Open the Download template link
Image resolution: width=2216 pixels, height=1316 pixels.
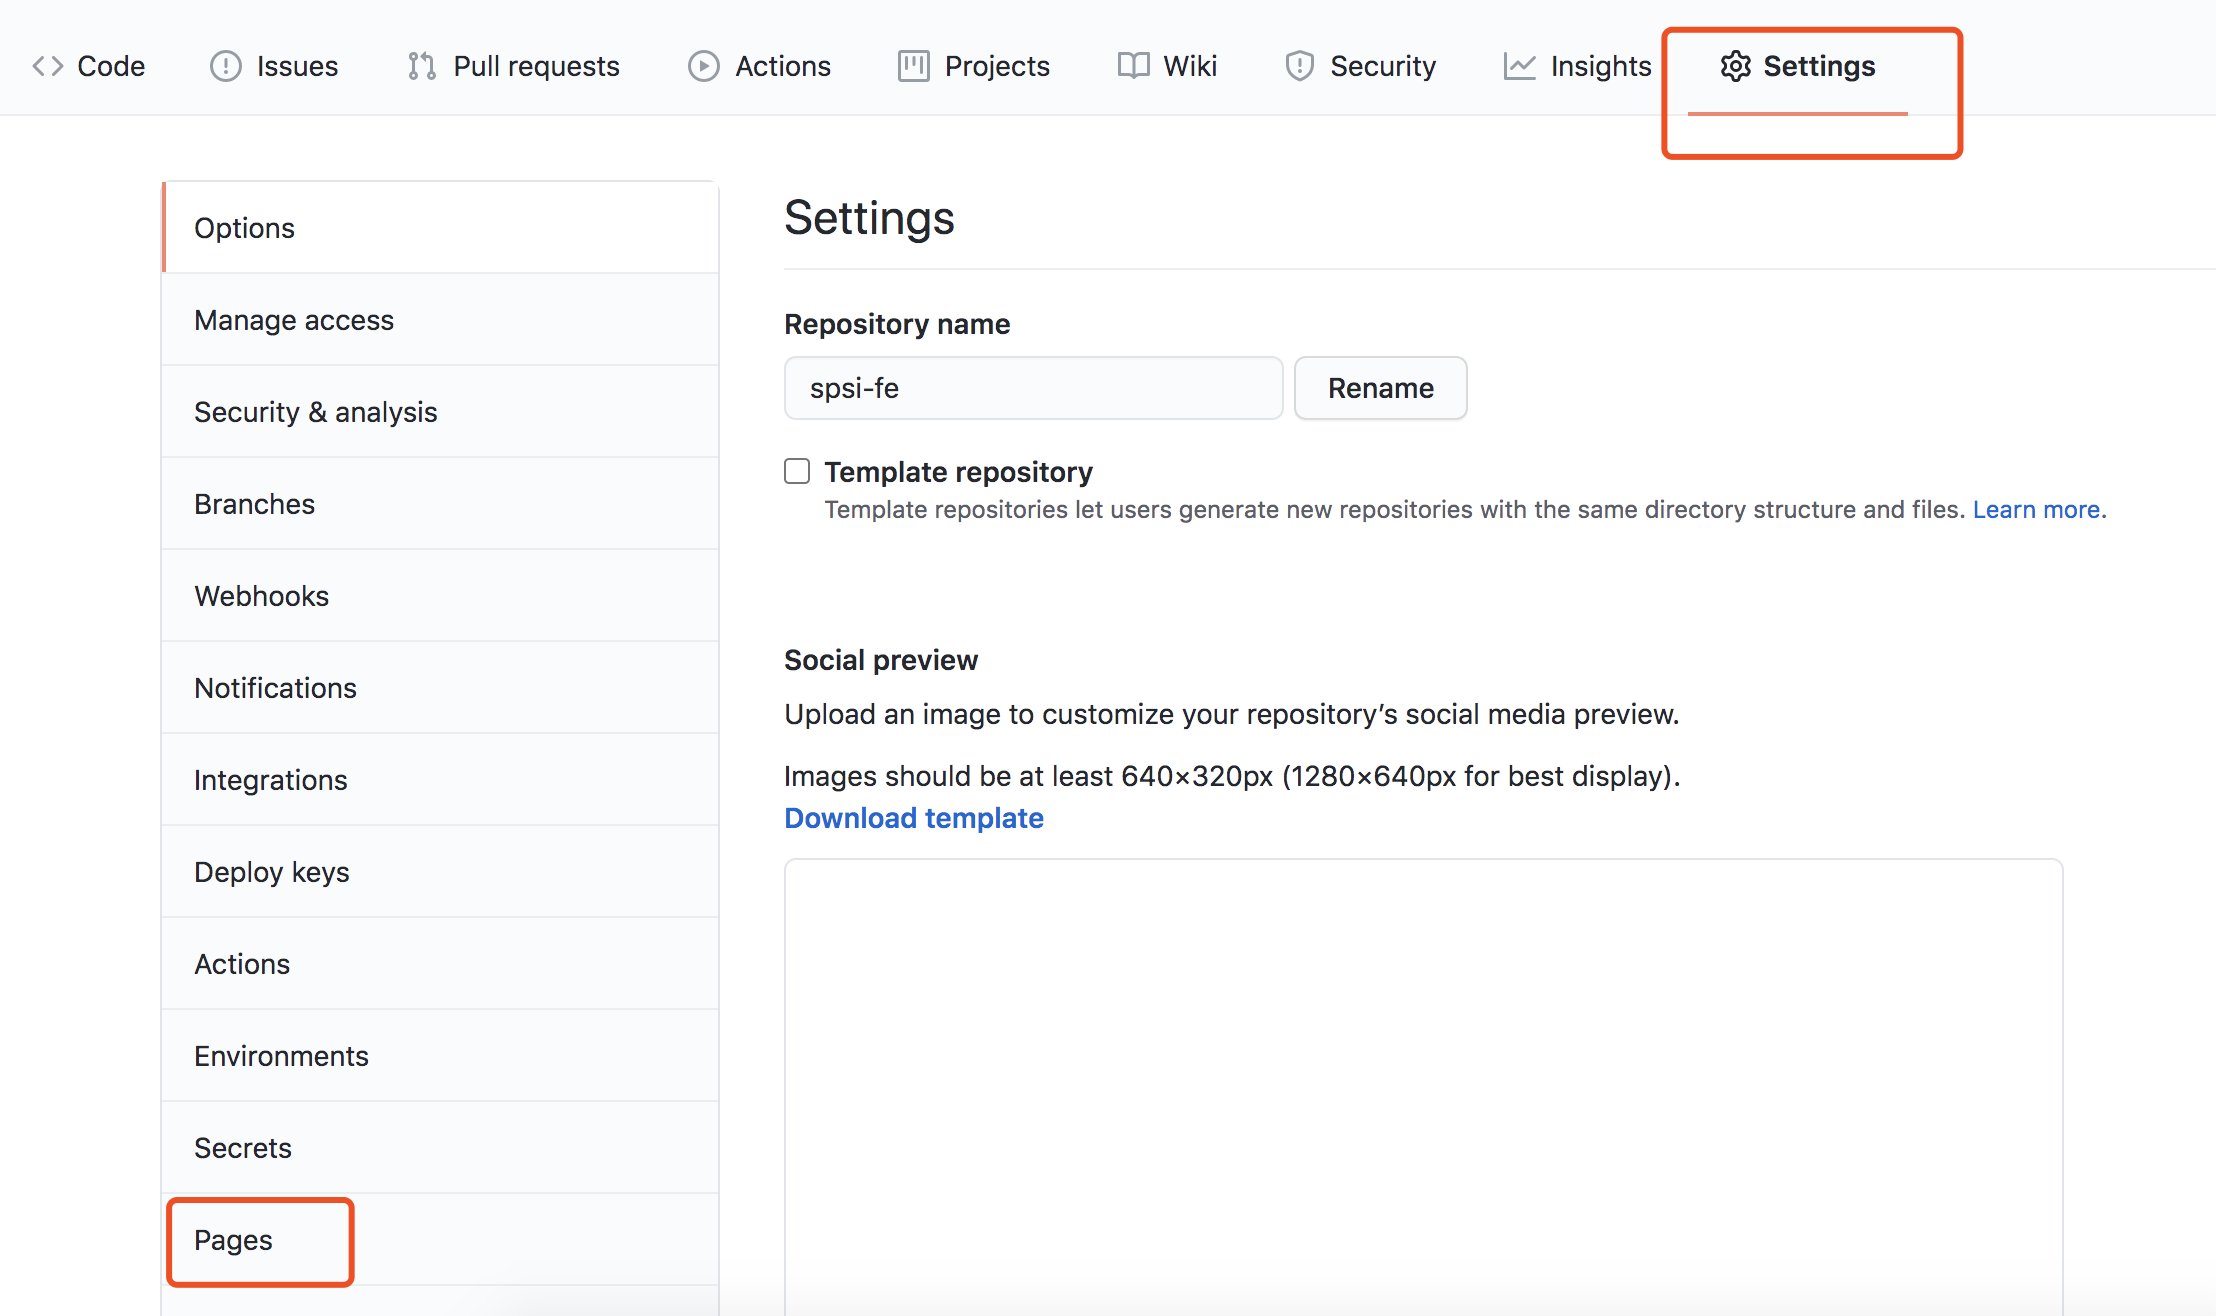[x=914, y=818]
